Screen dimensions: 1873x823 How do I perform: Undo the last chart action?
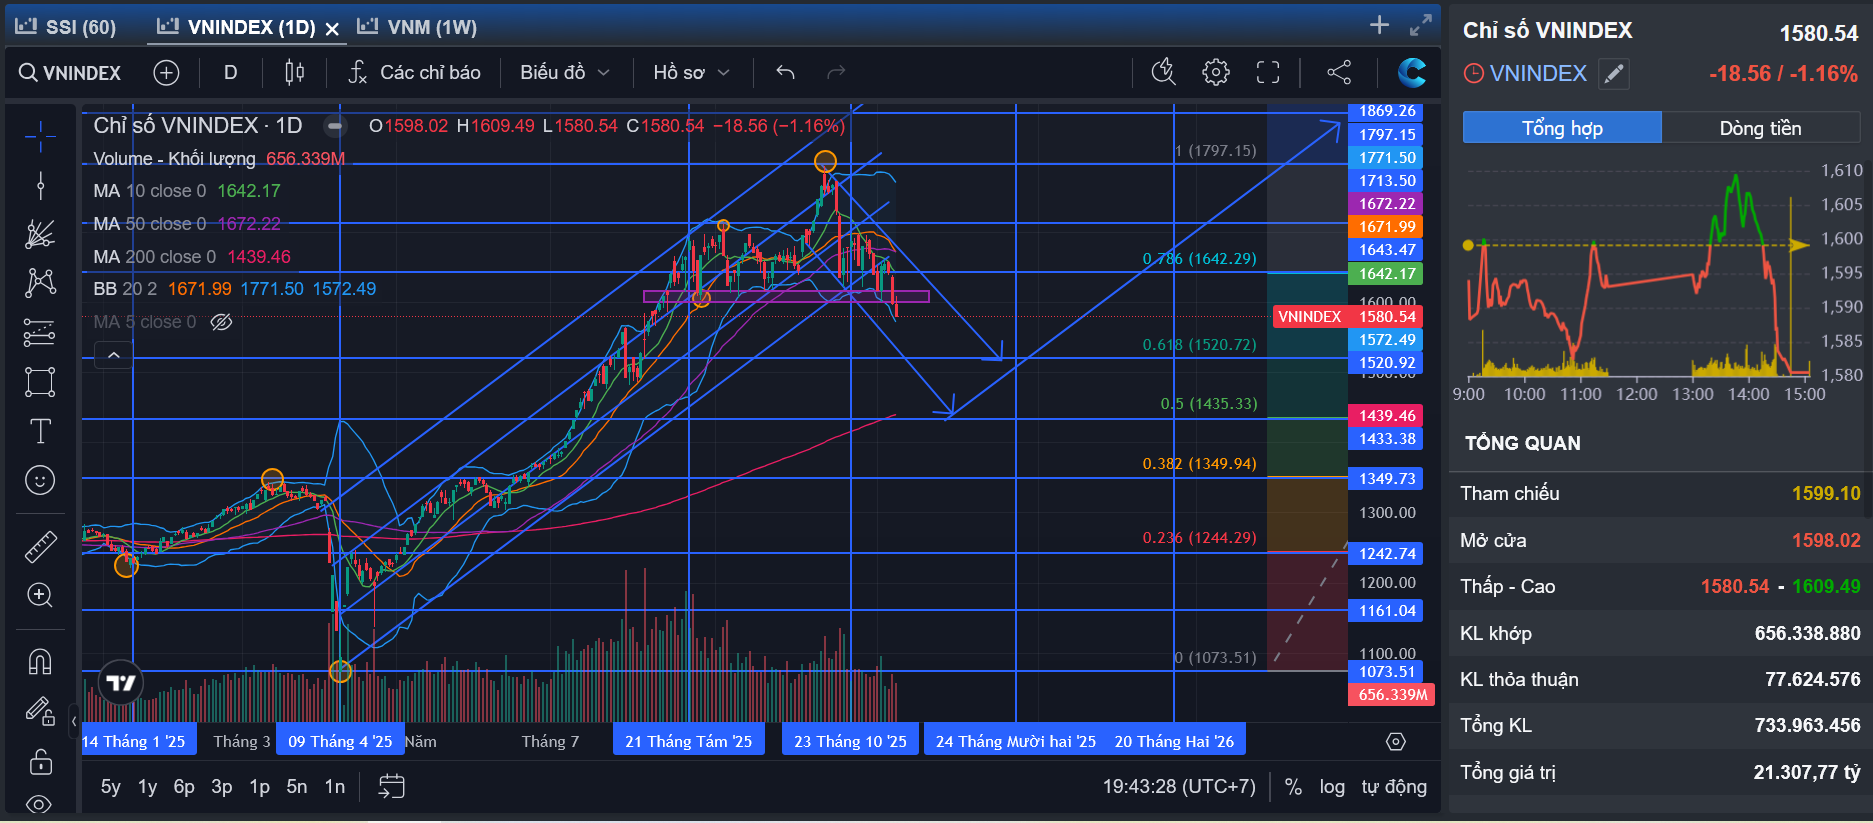pos(785,73)
